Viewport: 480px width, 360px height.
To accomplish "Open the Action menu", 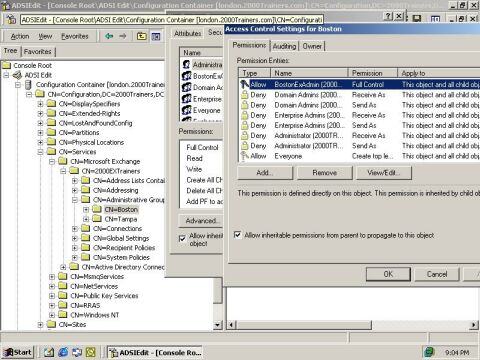I will coord(20,36).
